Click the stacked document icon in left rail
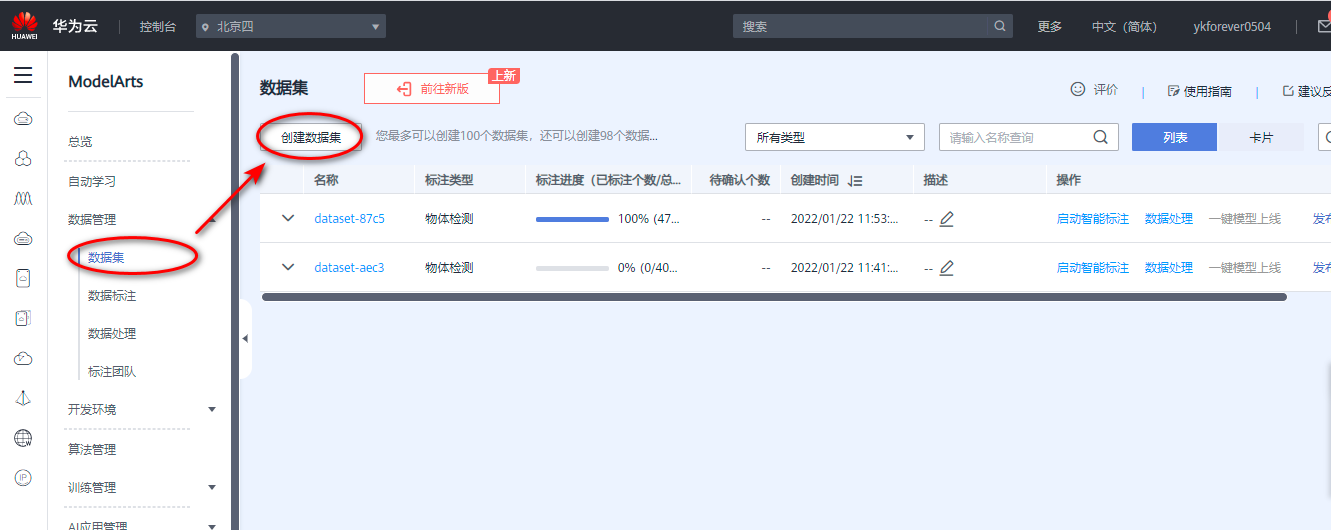Screen dimensions: 1331x530 (x=23, y=318)
